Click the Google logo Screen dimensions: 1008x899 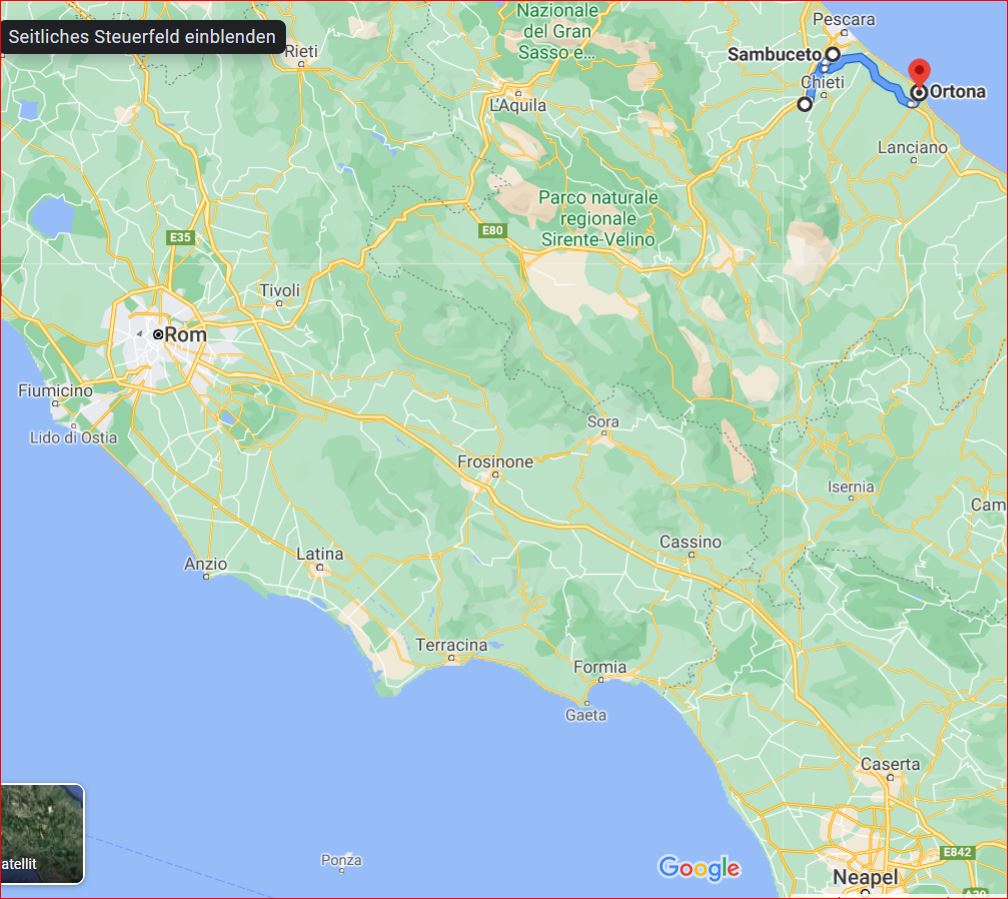(699, 868)
